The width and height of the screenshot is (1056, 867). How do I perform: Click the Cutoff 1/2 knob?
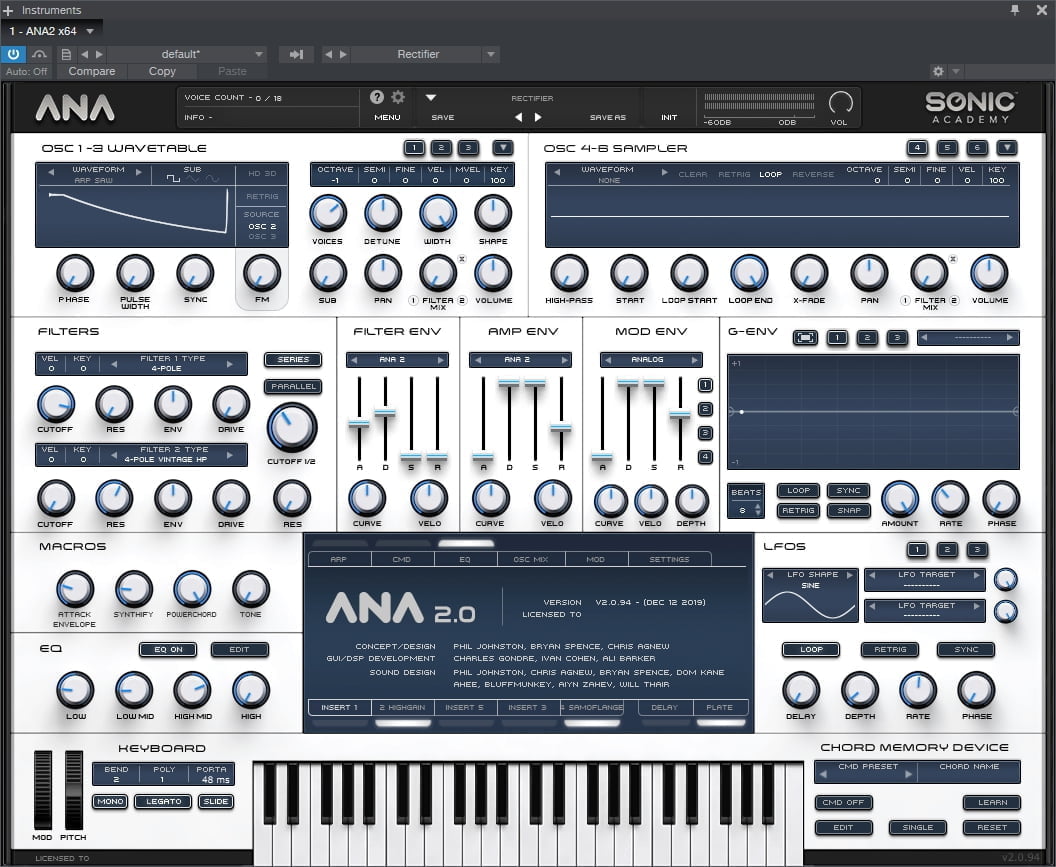coord(292,428)
